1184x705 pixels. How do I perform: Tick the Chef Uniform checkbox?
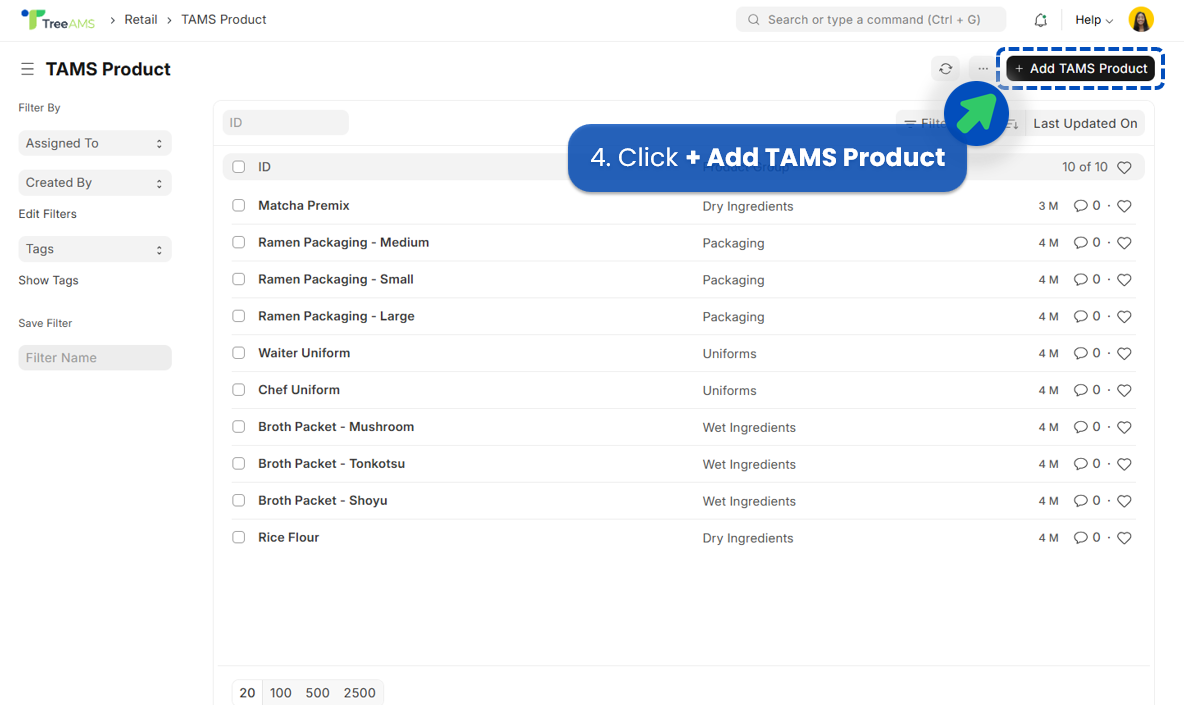(x=239, y=390)
